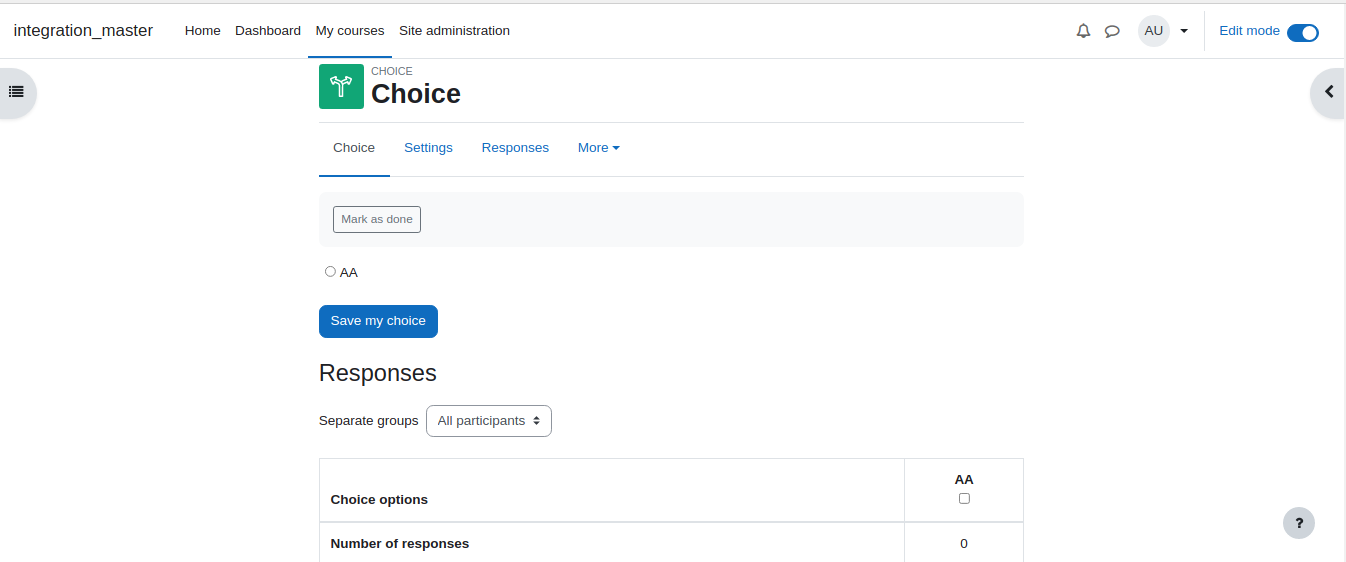This screenshot has width=1346, height=562.
Task: Open the All participants groups dropdown
Action: (x=489, y=421)
